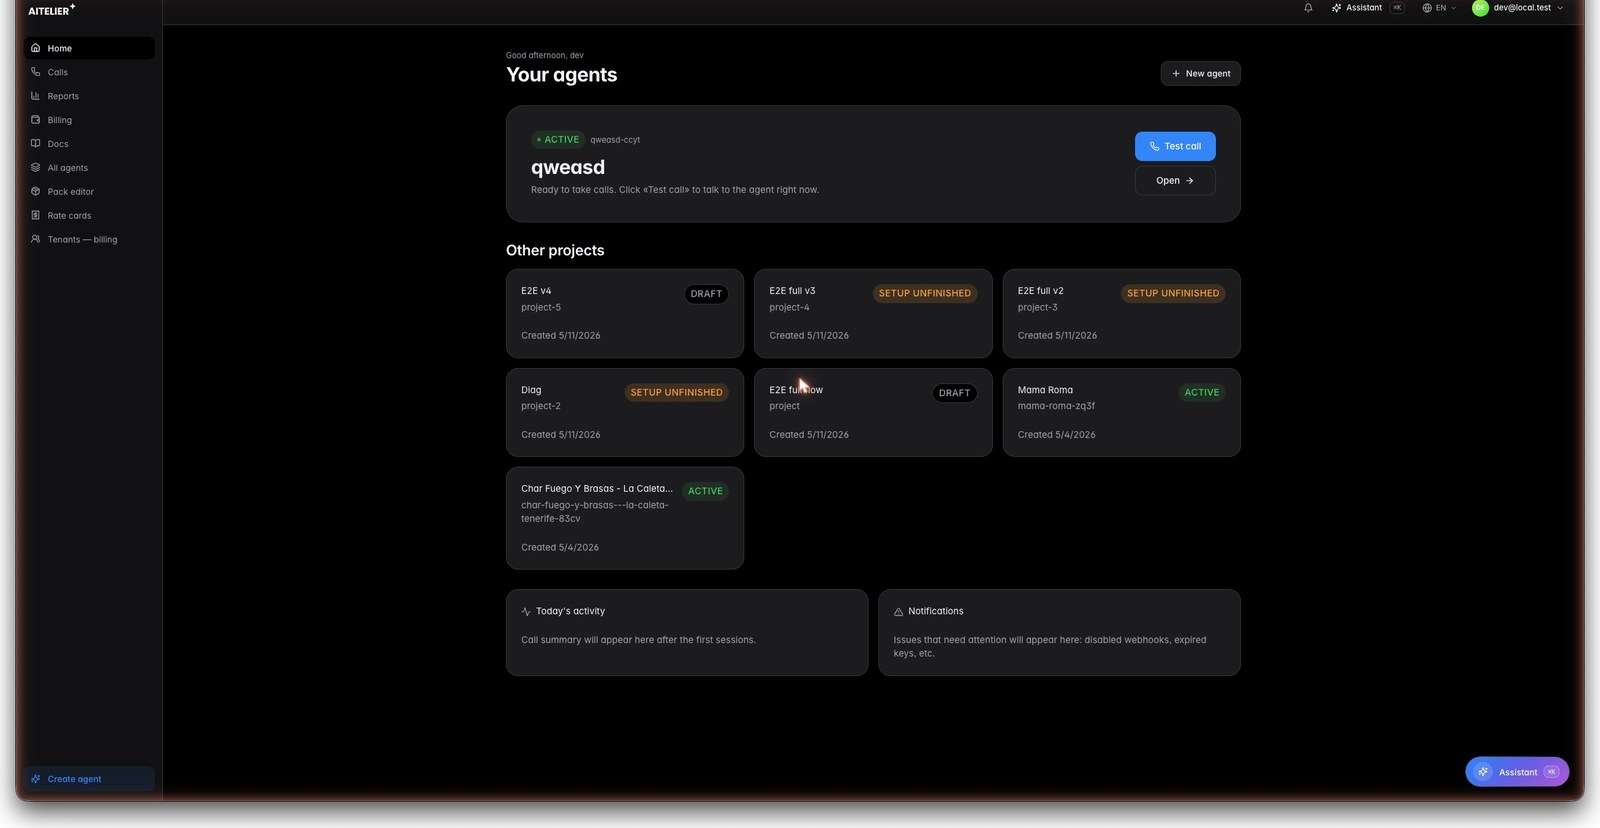Open the Mama Roma project card
The width and height of the screenshot is (1600, 828).
tap(1121, 412)
